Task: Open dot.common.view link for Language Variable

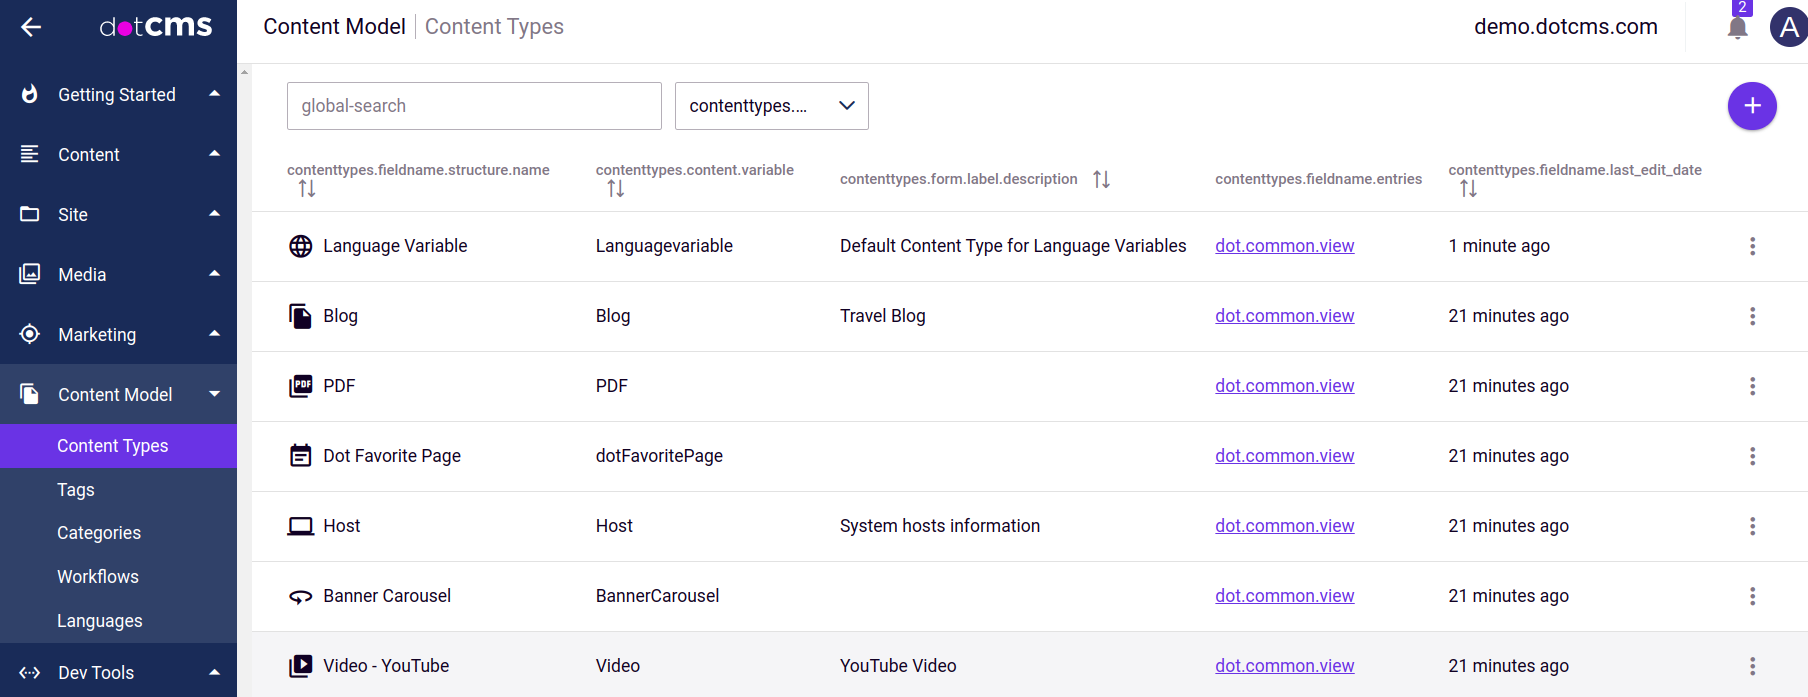Action: 1284,246
